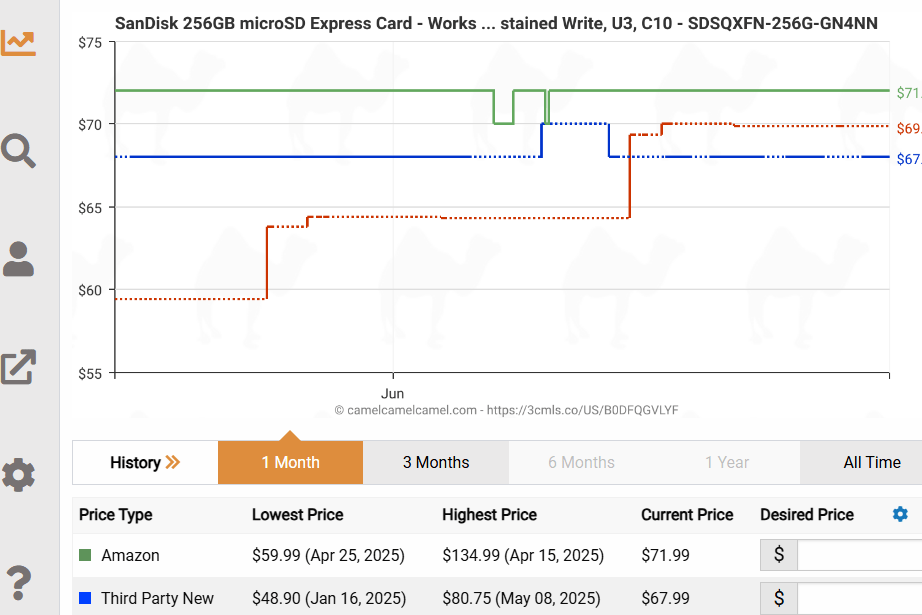Select the All Time range tab
Viewport: 922px width, 615px height.
click(871, 463)
